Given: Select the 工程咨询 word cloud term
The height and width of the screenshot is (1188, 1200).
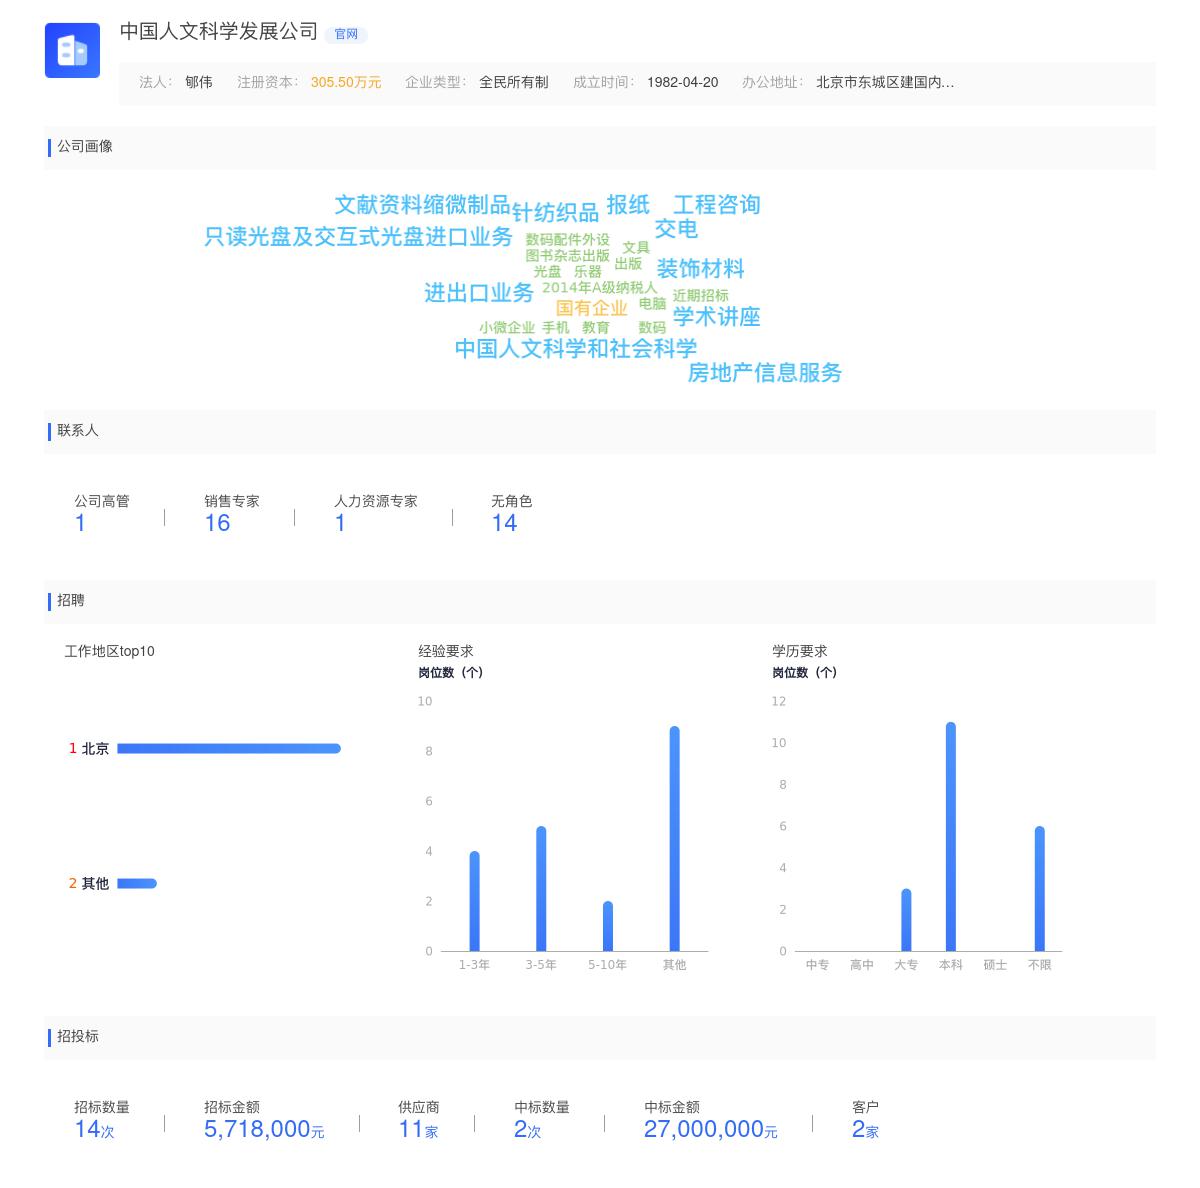Looking at the screenshot, I should click(x=717, y=204).
